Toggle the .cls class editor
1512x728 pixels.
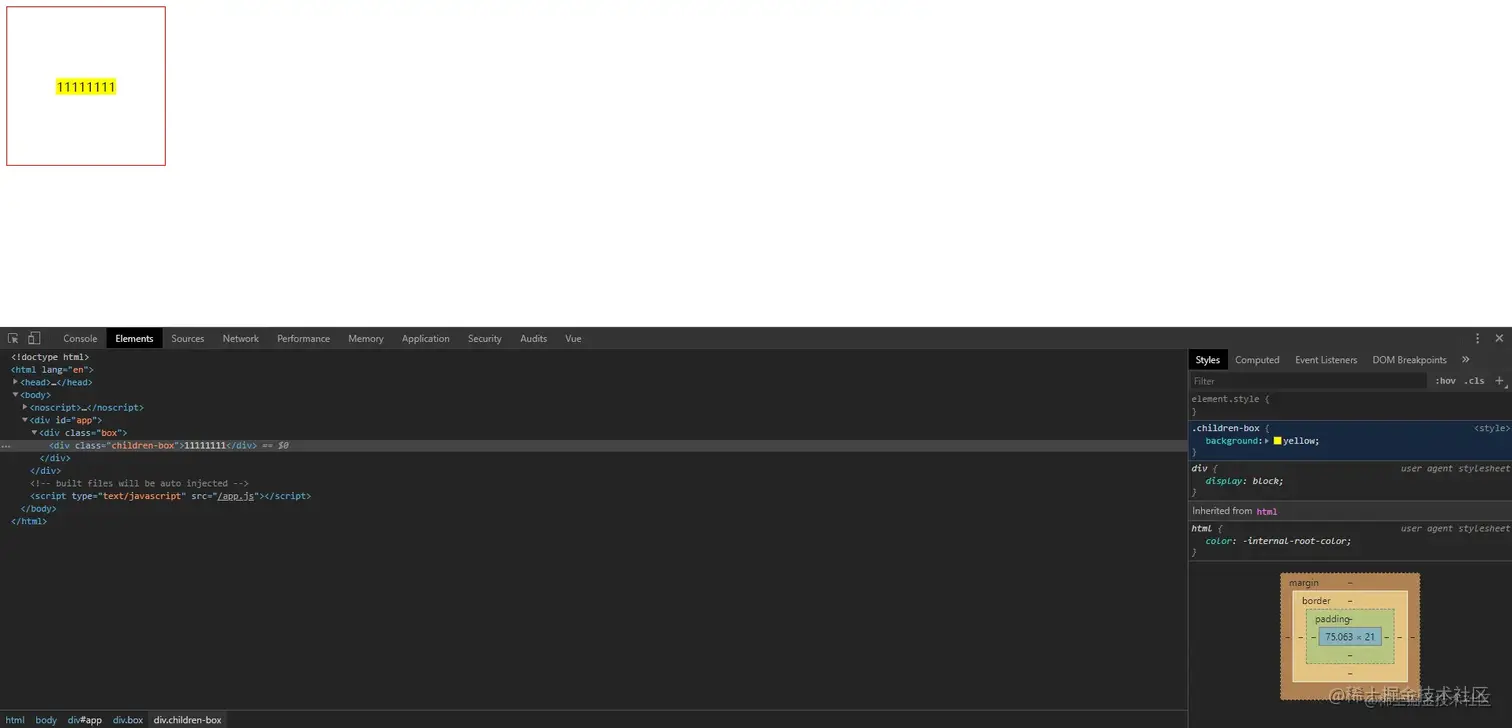point(1475,381)
